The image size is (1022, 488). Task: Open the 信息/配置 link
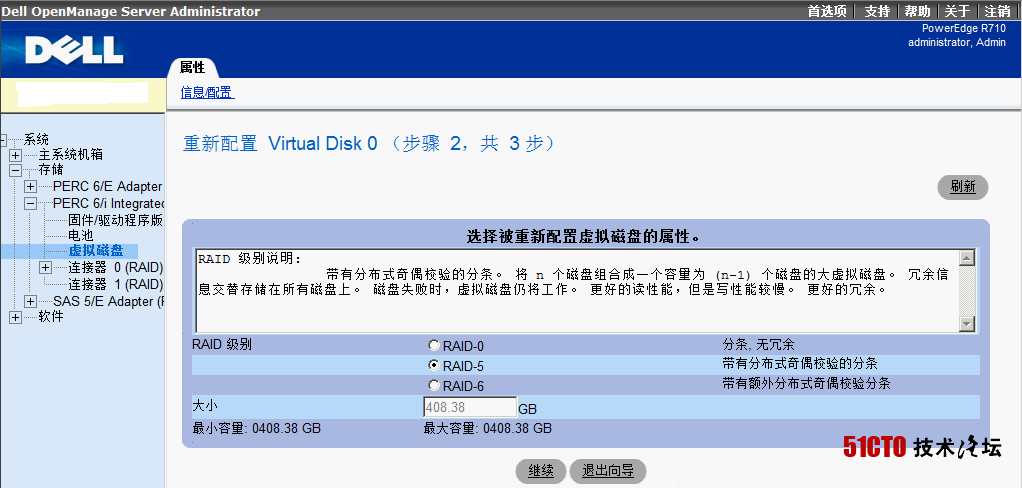[206, 93]
